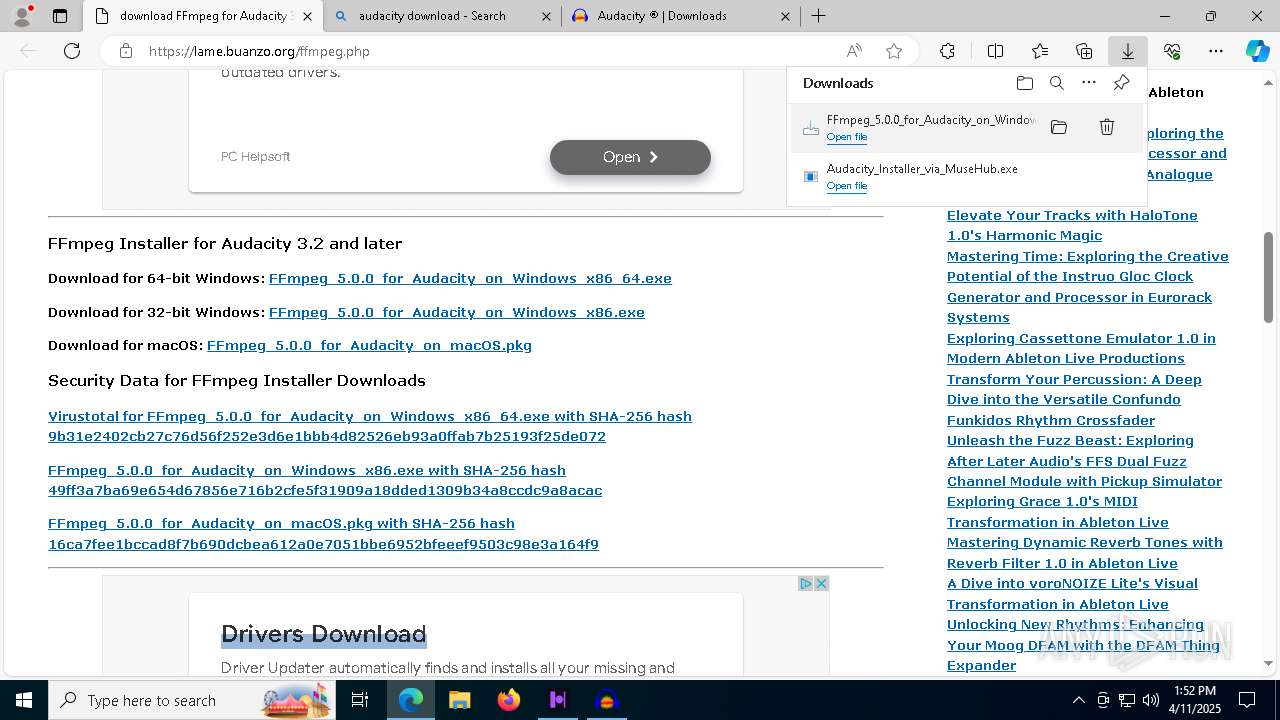Open the Favorites list icon
Image resolution: width=1280 pixels, height=720 pixels.
click(x=1040, y=51)
